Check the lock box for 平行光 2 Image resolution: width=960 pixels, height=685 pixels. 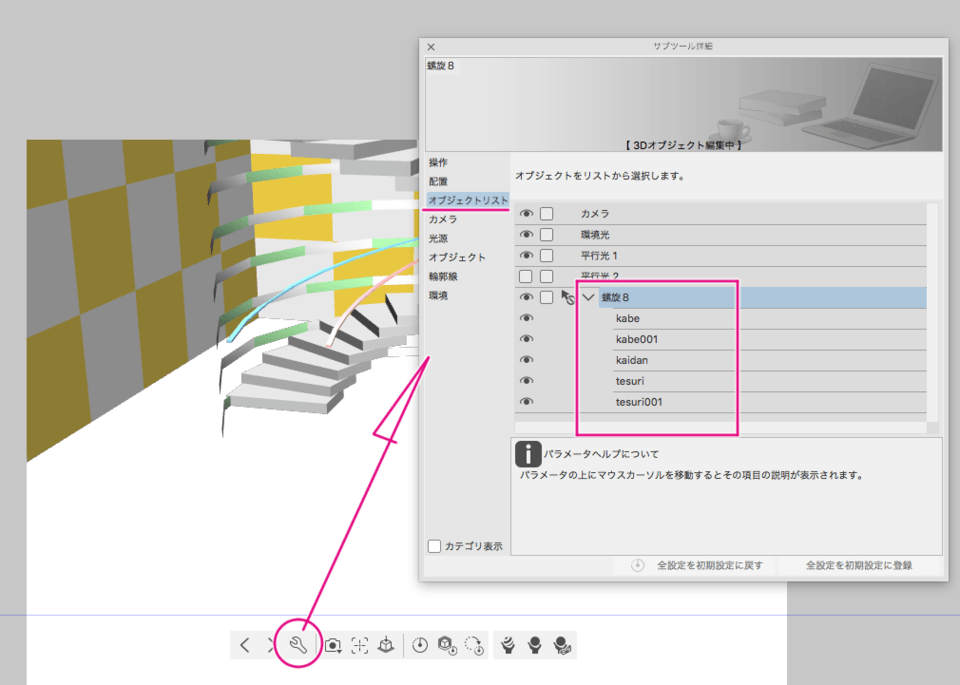[x=547, y=276]
